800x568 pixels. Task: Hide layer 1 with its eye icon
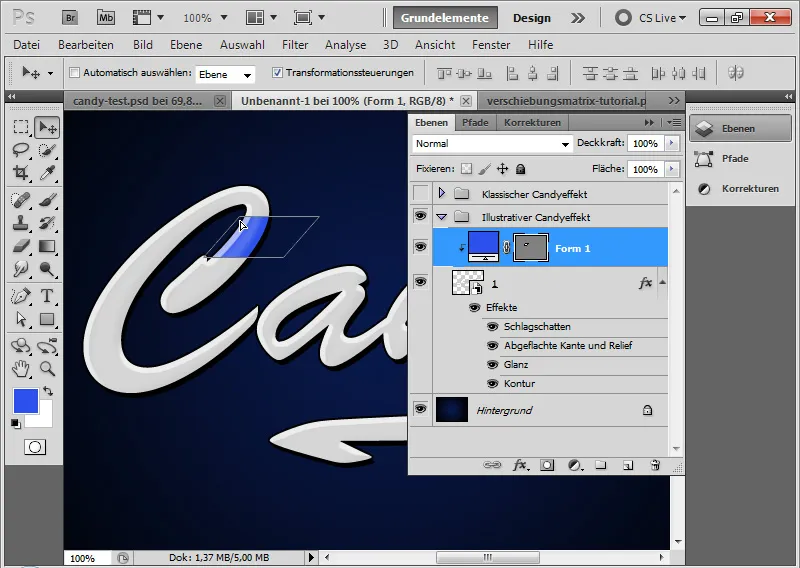pos(420,282)
